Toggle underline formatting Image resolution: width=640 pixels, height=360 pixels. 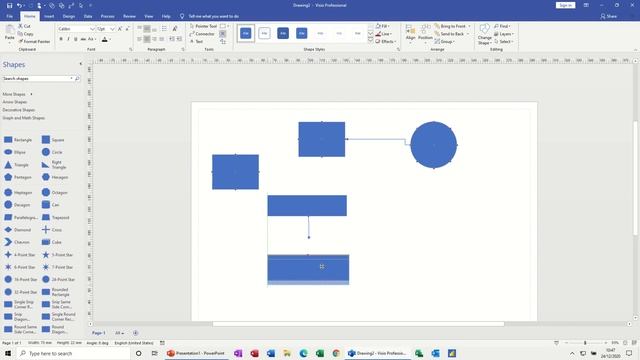76,39
